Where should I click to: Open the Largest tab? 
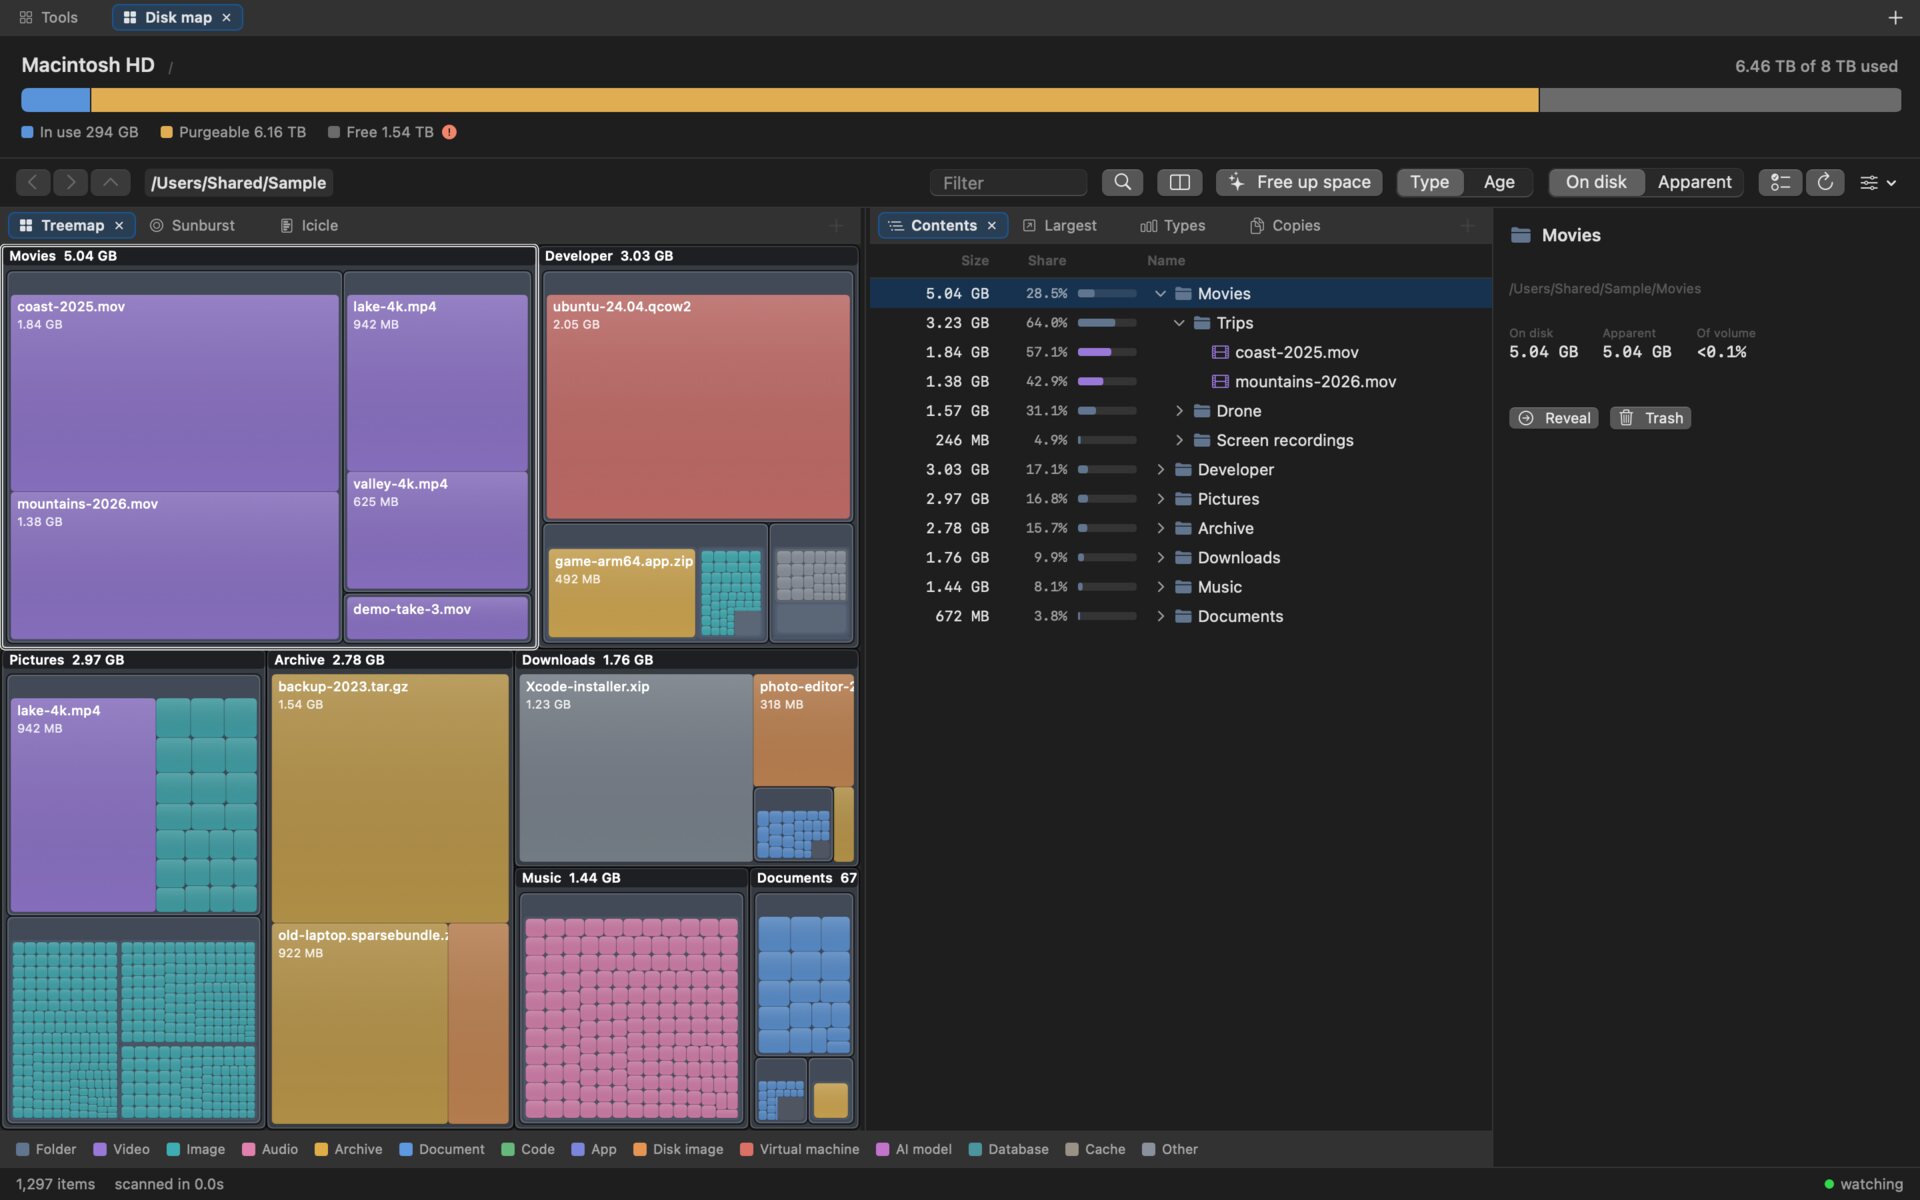(1059, 225)
